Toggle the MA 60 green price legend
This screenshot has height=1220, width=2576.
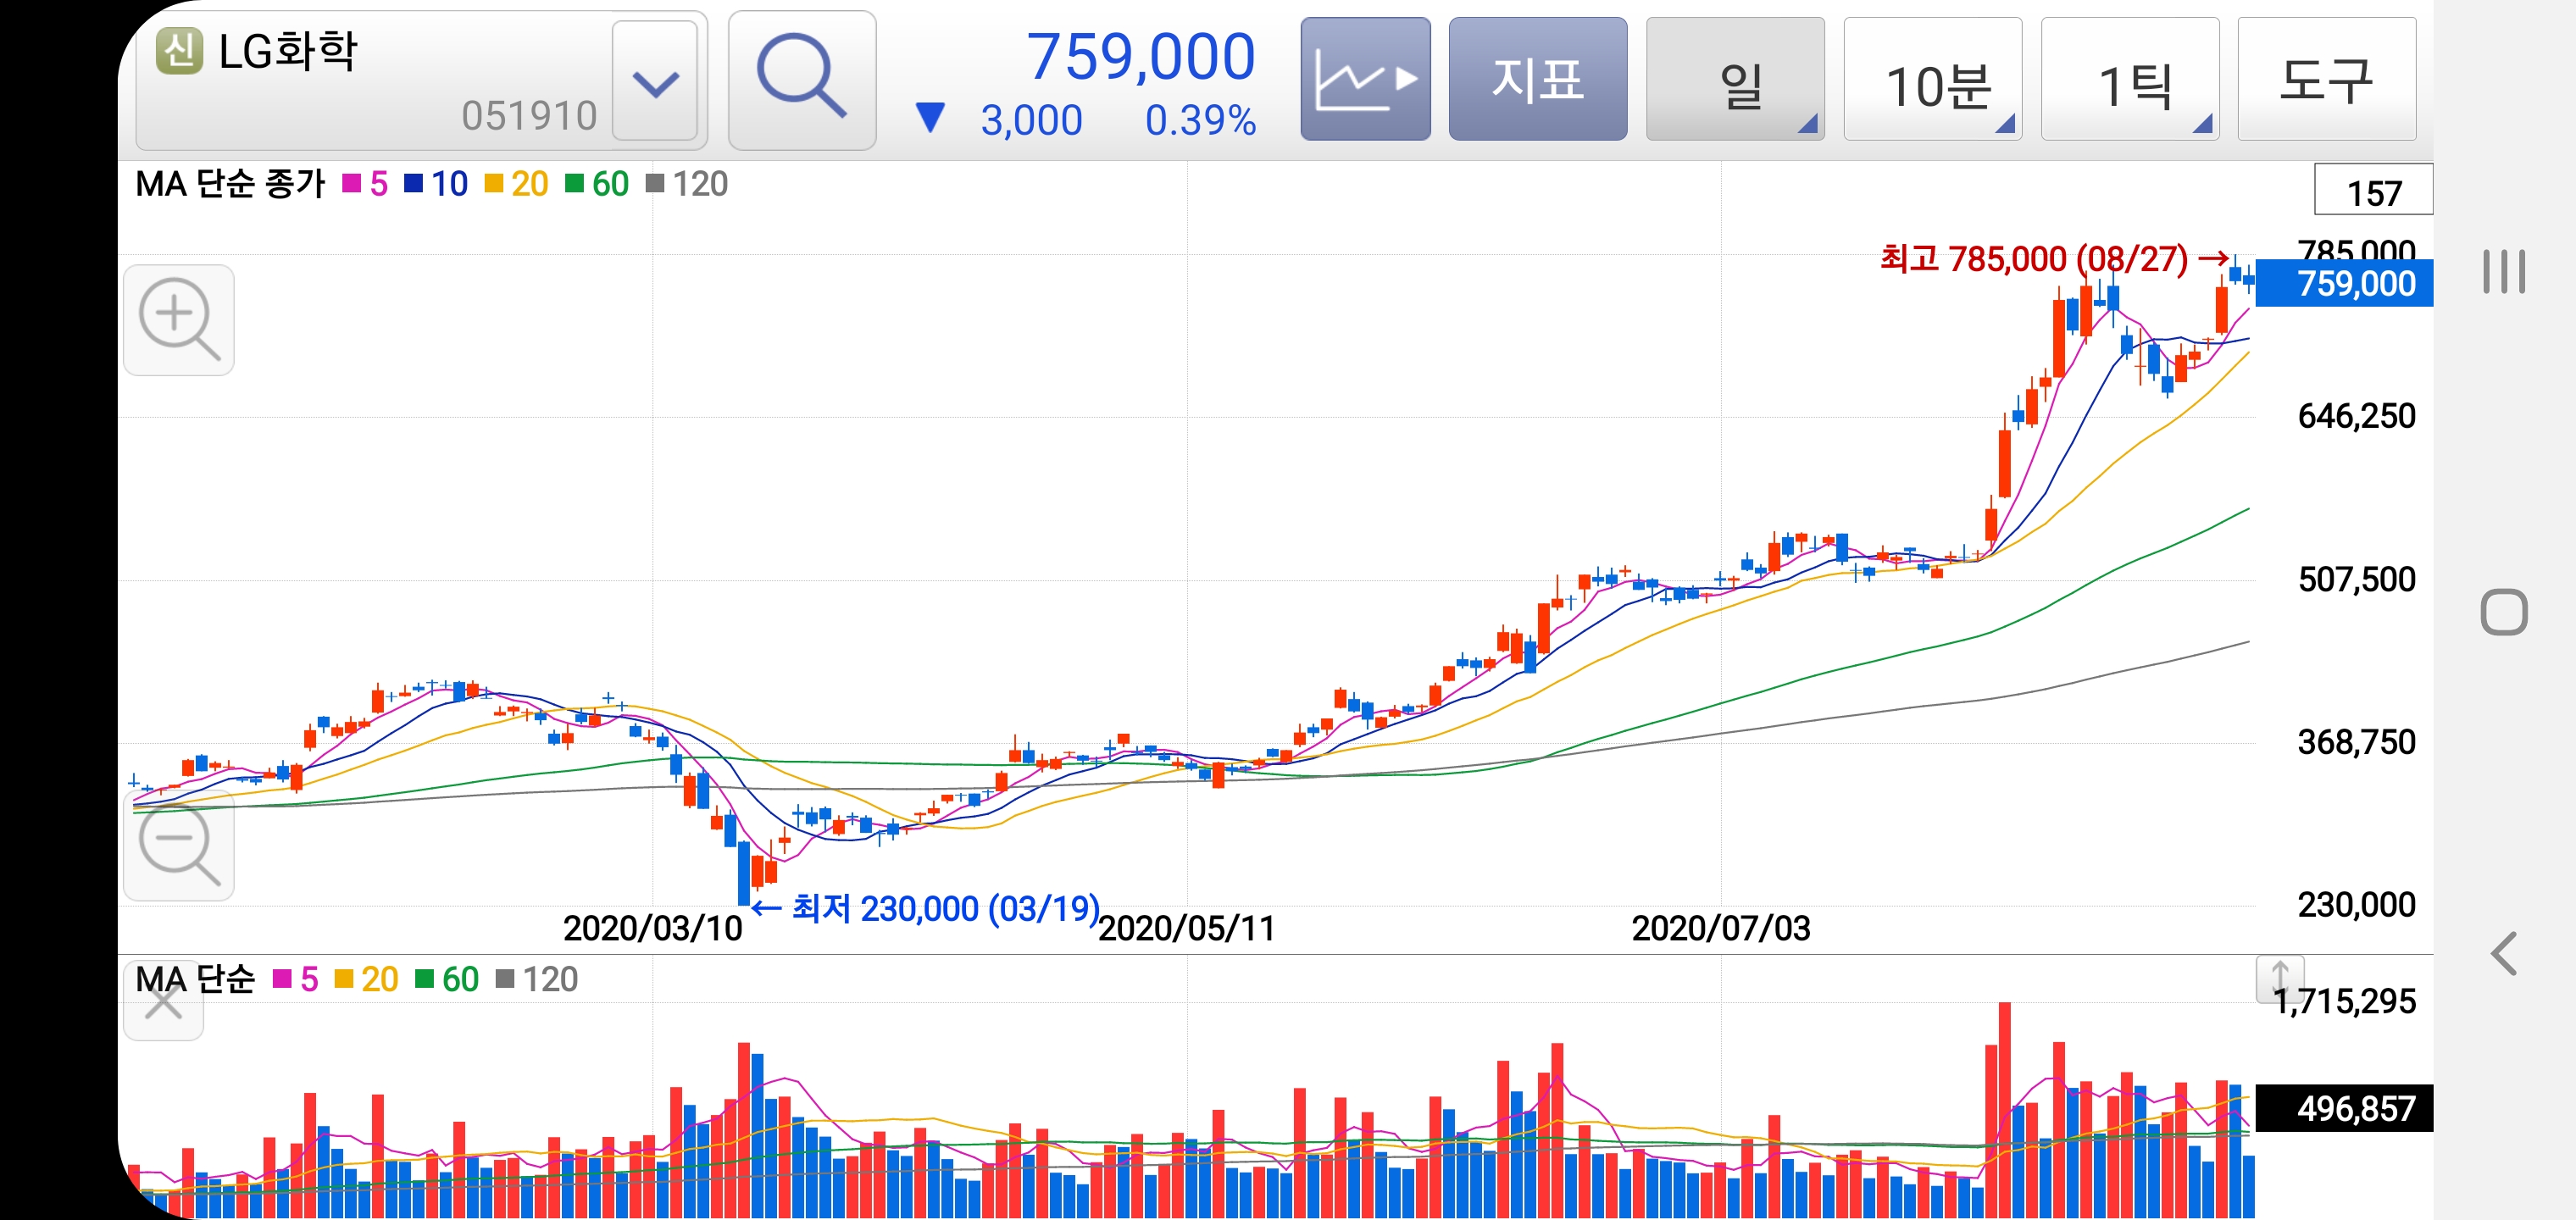pyautogui.click(x=597, y=184)
